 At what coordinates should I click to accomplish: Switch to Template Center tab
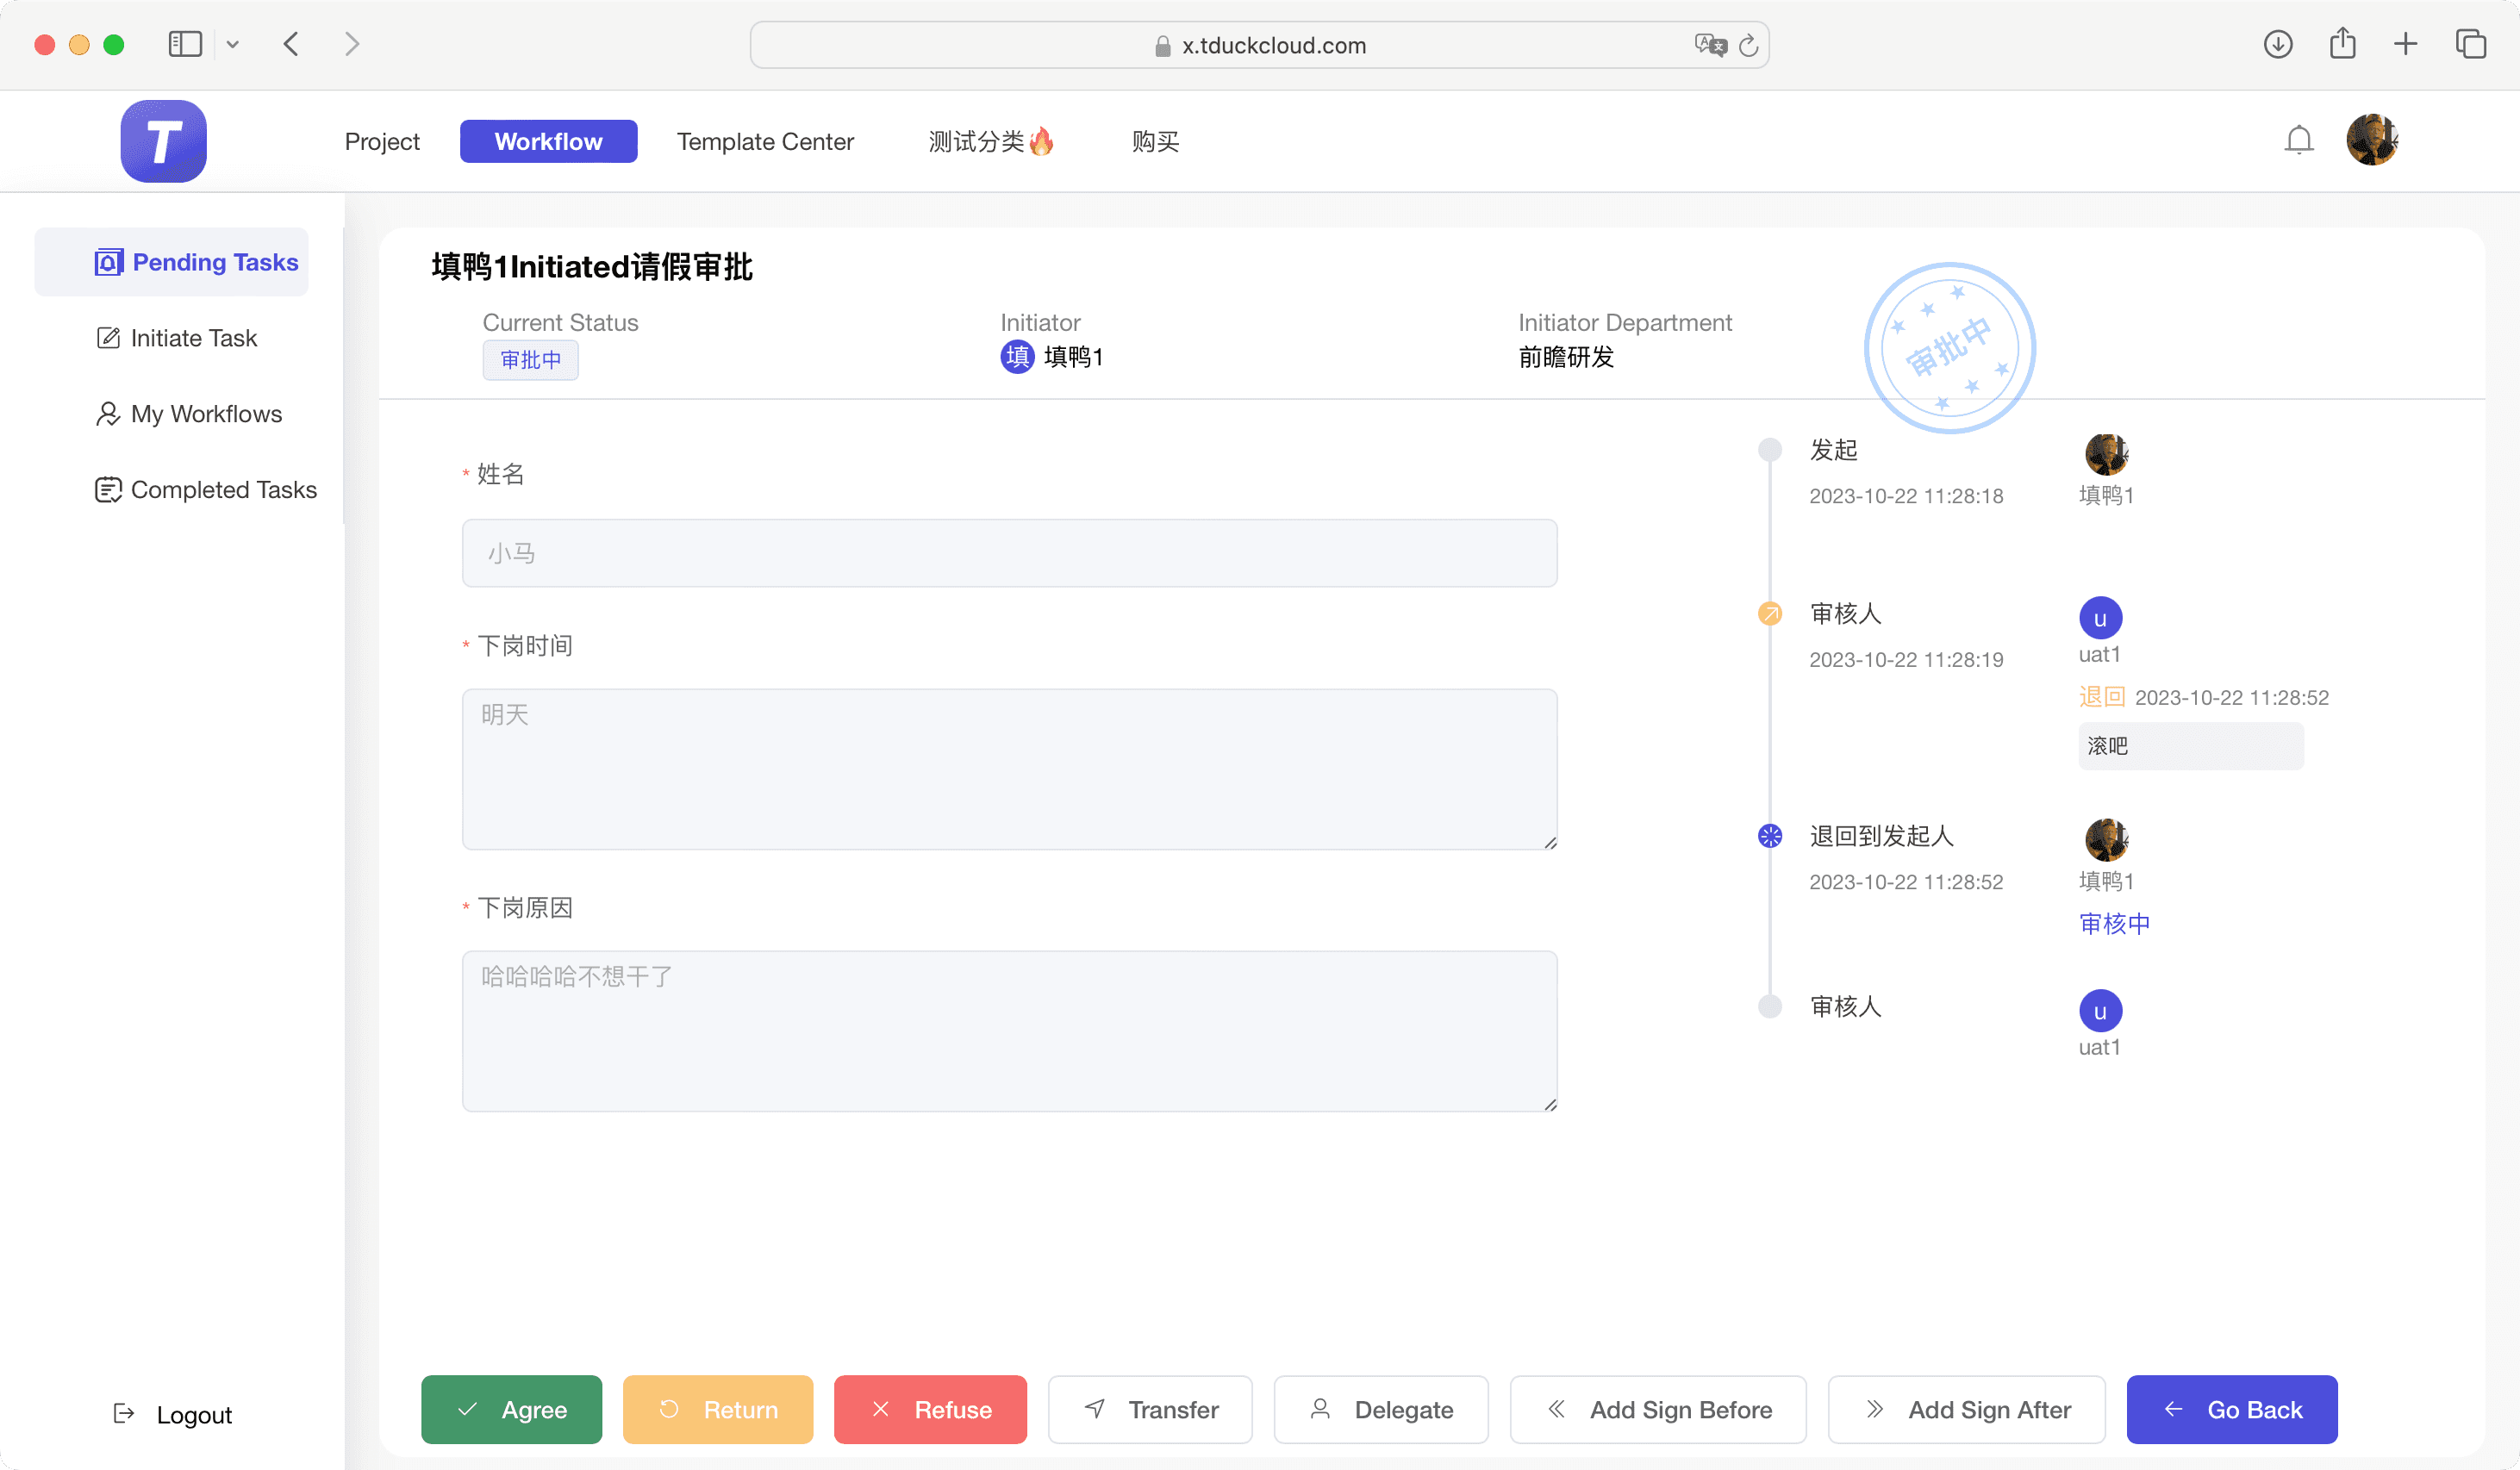click(x=765, y=141)
